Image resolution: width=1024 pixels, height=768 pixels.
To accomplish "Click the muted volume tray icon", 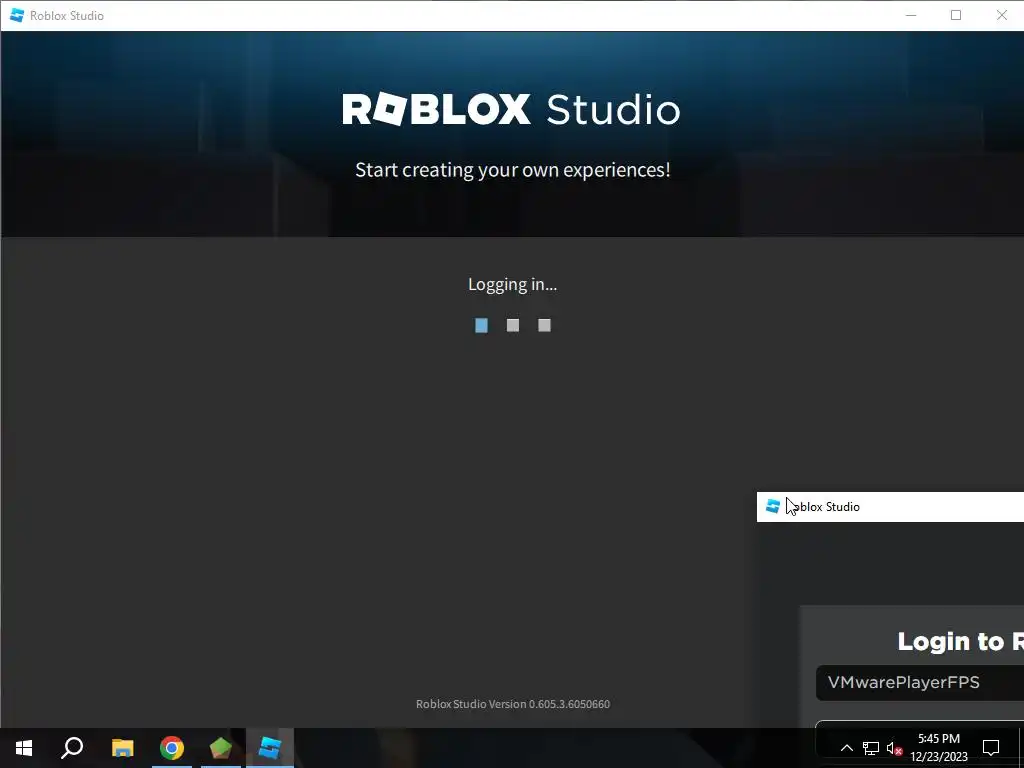I will (894, 748).
